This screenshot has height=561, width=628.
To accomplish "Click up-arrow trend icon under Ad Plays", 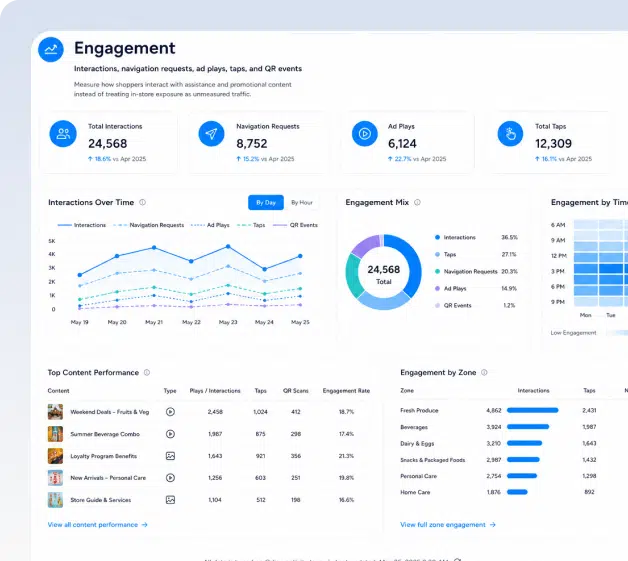I will (390, 159).
